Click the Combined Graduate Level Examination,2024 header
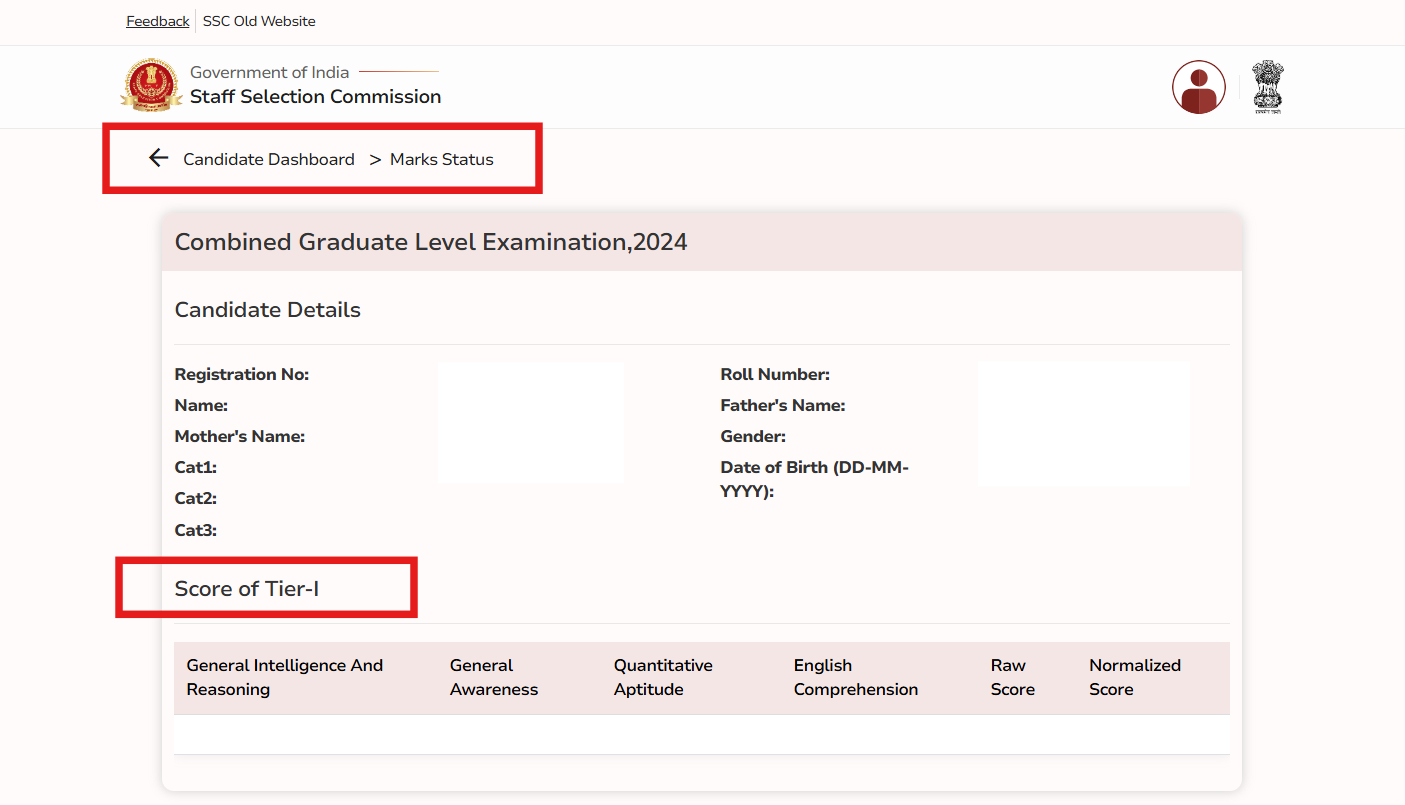This screenshot has height=805, width=1405. tap(430, 242)
